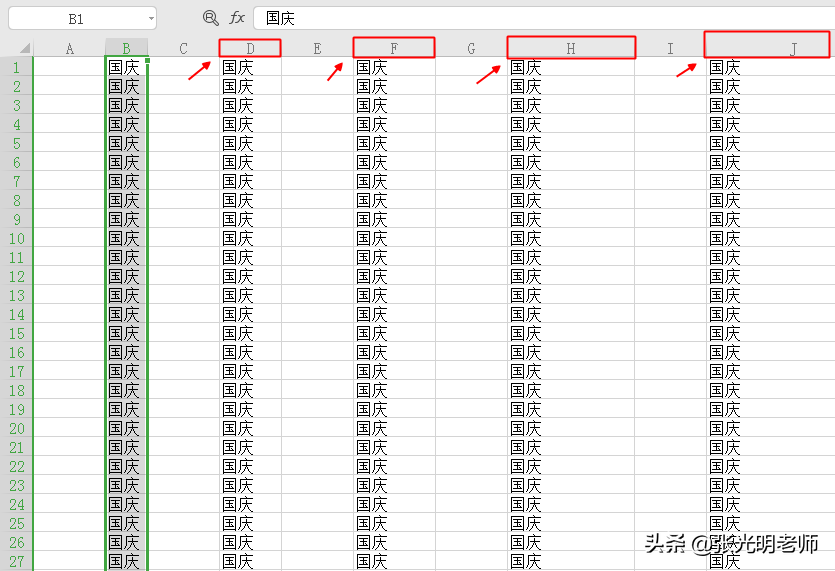Click cell B22 containing 国庆

pos(126,466)
